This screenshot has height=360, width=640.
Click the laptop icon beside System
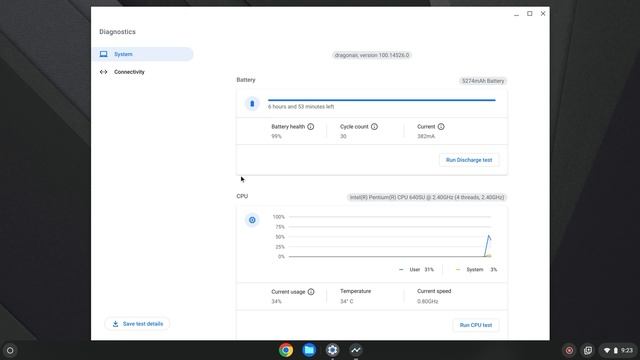pos(104,54)
